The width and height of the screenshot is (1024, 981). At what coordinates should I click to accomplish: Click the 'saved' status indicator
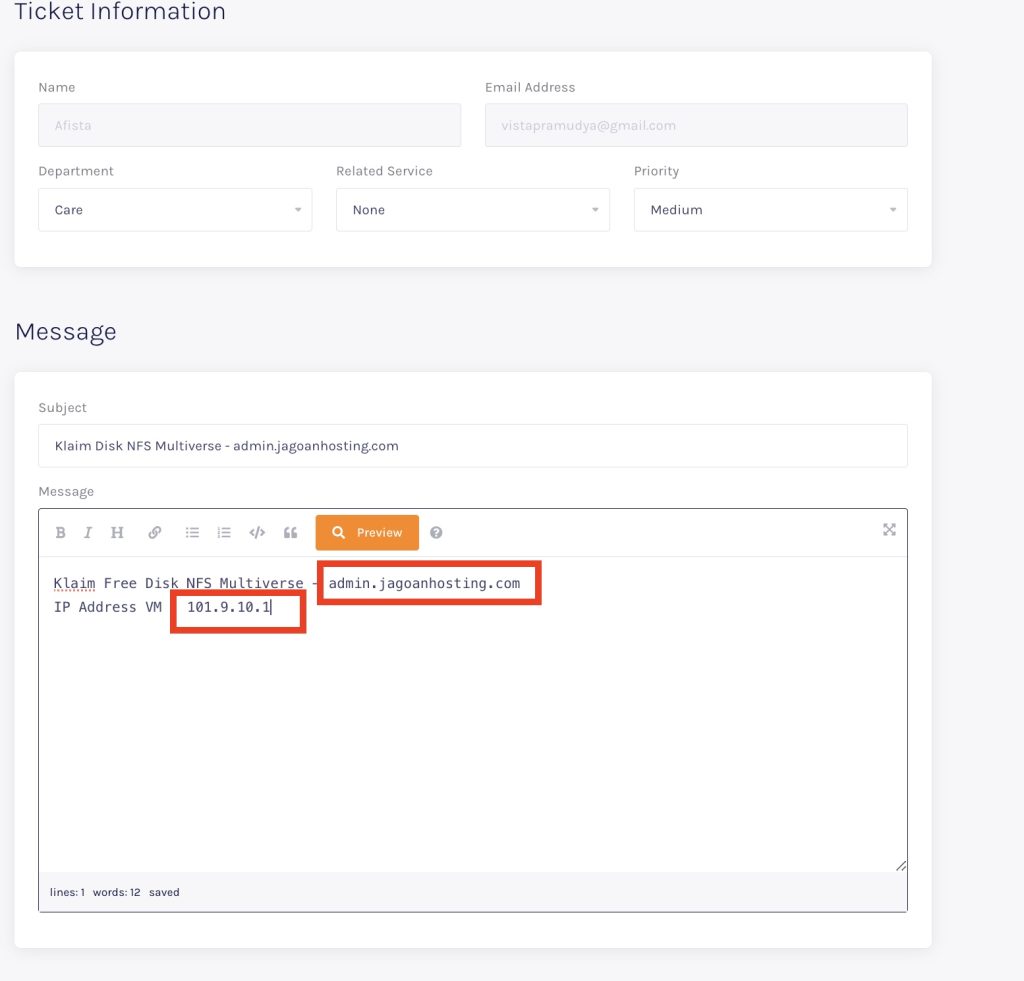(164, 892)
